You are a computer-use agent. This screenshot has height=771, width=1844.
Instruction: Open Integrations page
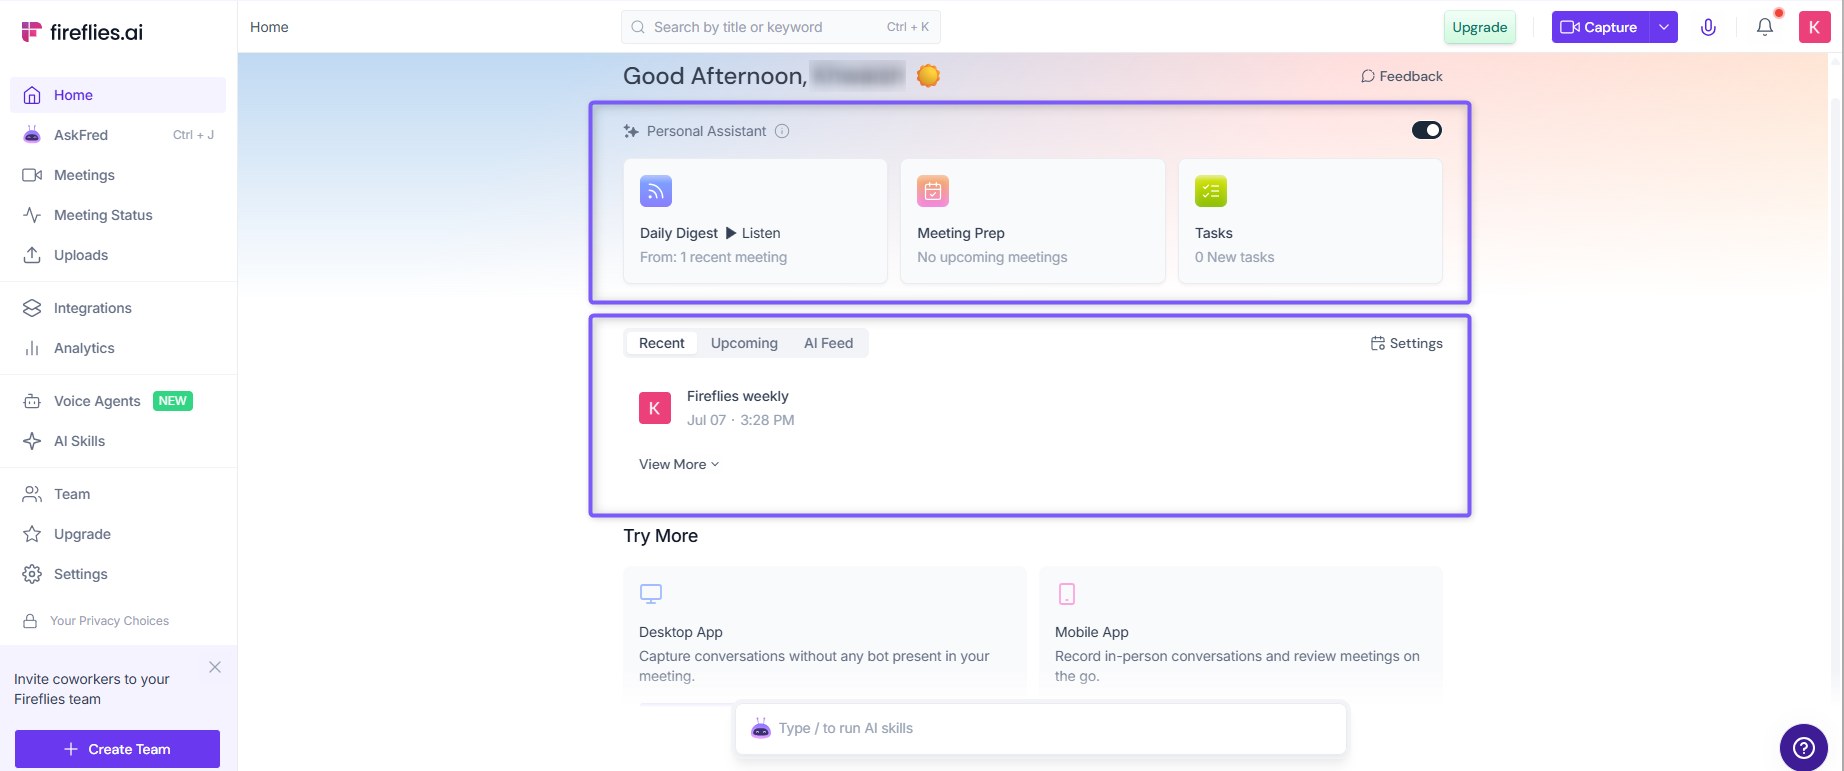click(x=118, y=308)
